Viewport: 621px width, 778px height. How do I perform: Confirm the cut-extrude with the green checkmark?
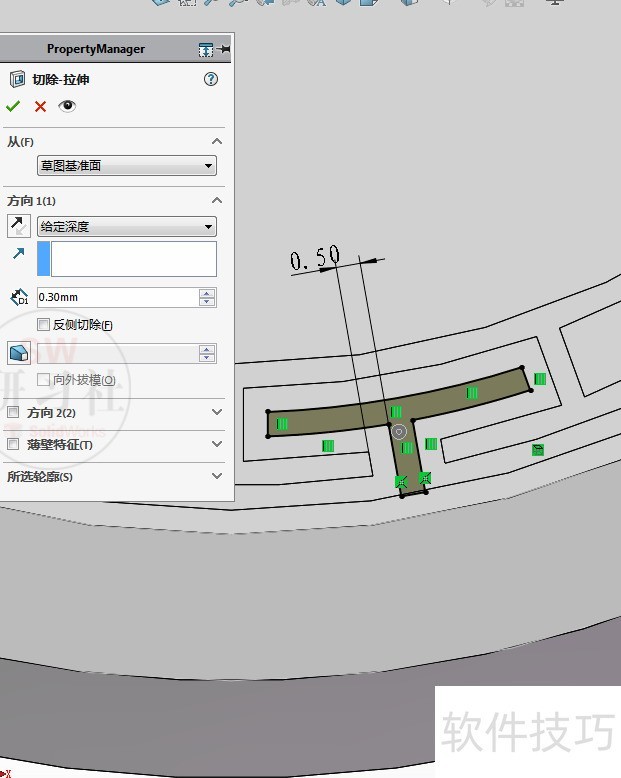[x=13, y=106]
